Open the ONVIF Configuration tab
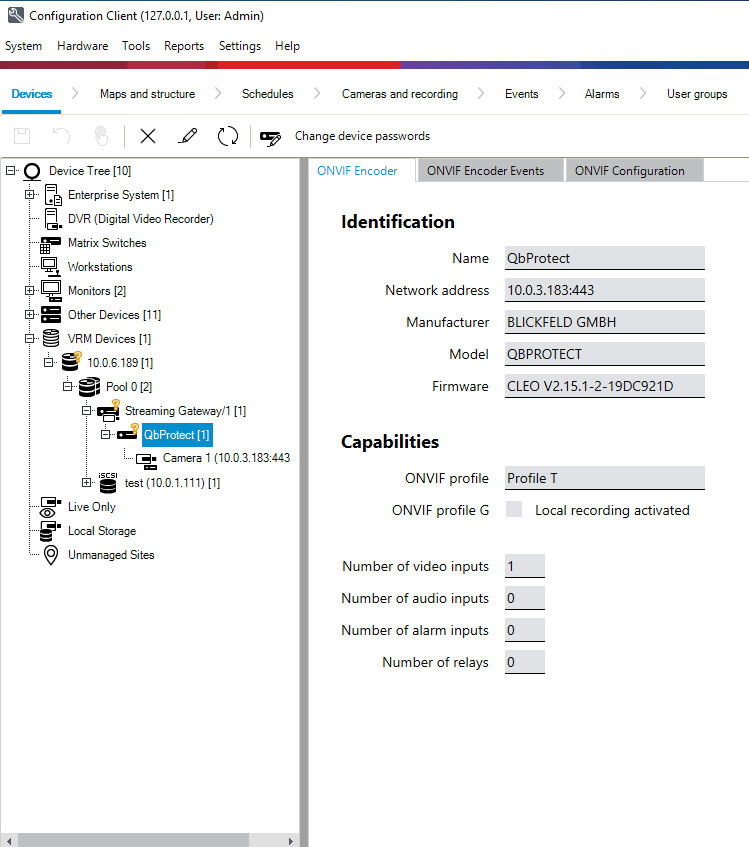The width and height of the screenshot is (749, 847). click(x=629, y=171)
